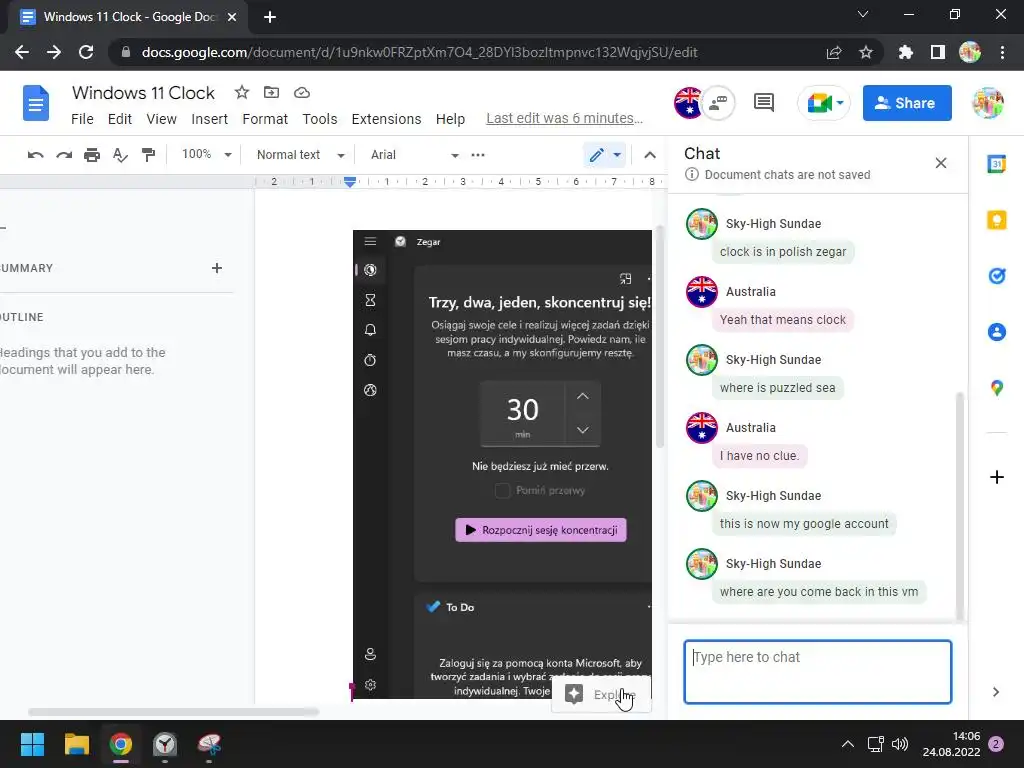
Task: Click the Chrome extensions puzzle icon
Action: (x=905, y=52)
